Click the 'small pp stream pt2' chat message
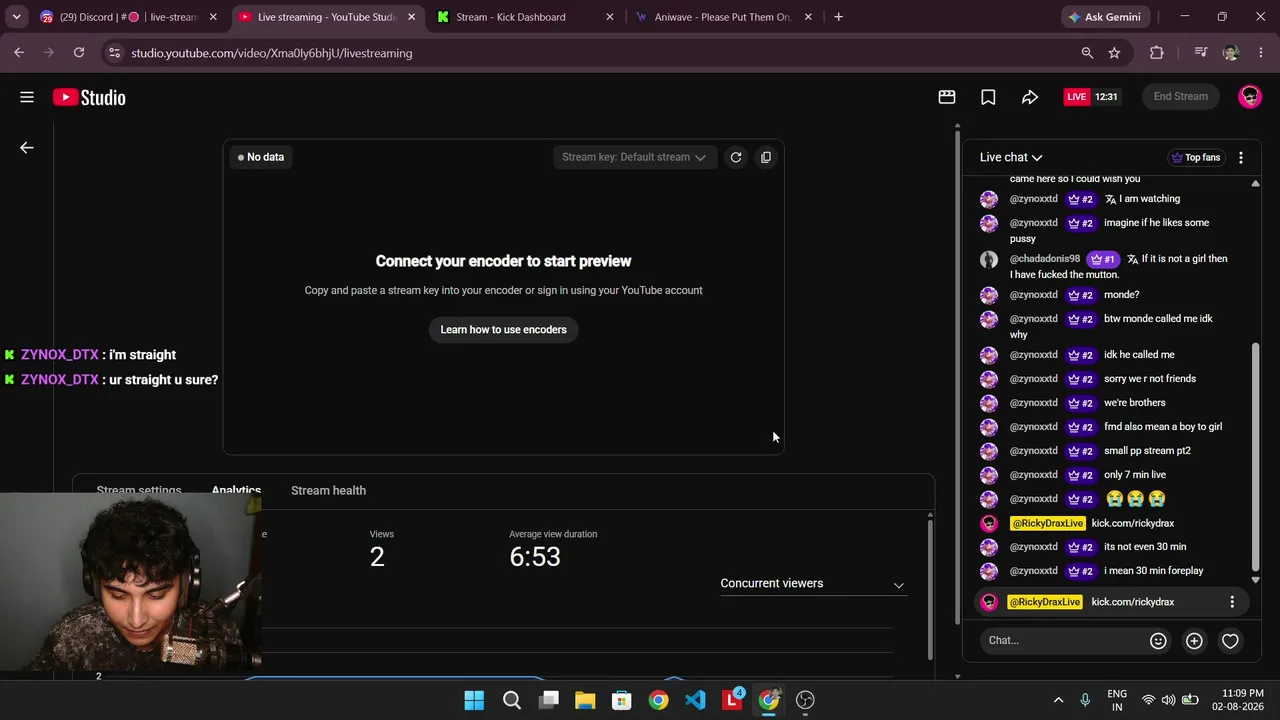The width and height of the screenshot is (1280, 720). click(x=1147, y=451)
